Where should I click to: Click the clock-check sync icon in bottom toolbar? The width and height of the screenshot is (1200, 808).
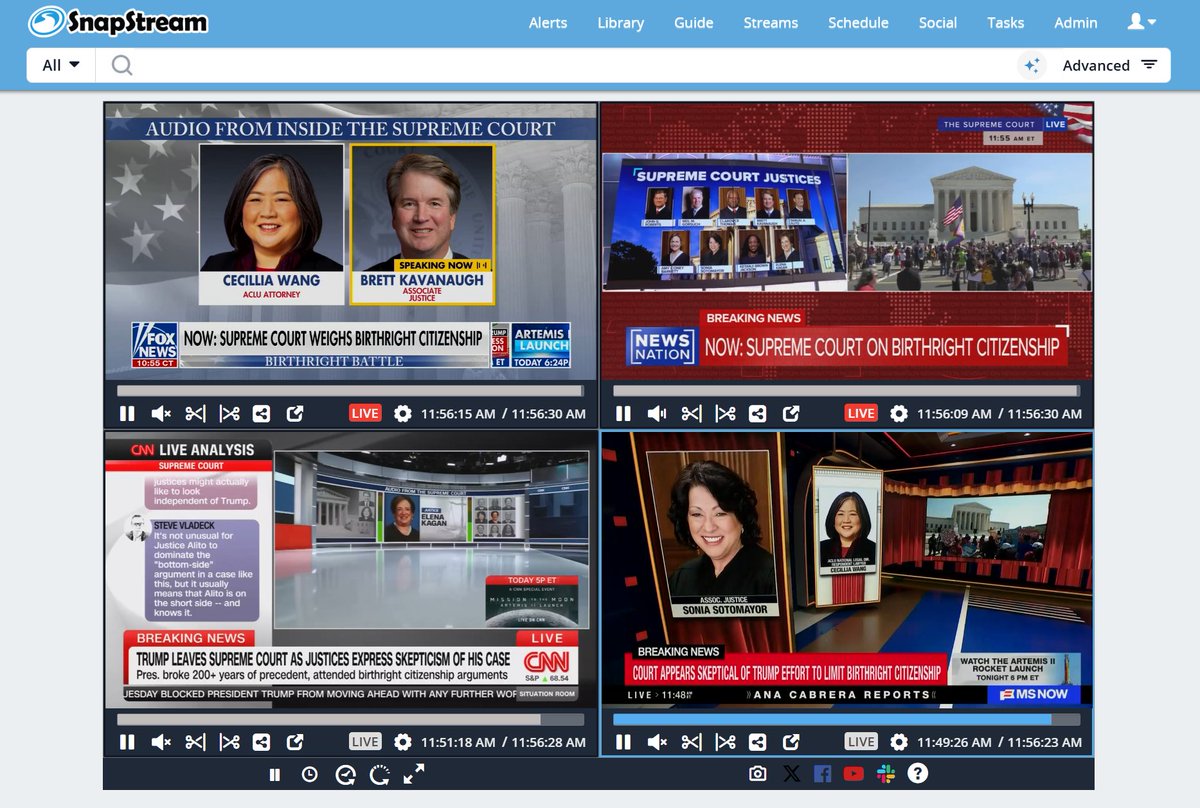345,774
